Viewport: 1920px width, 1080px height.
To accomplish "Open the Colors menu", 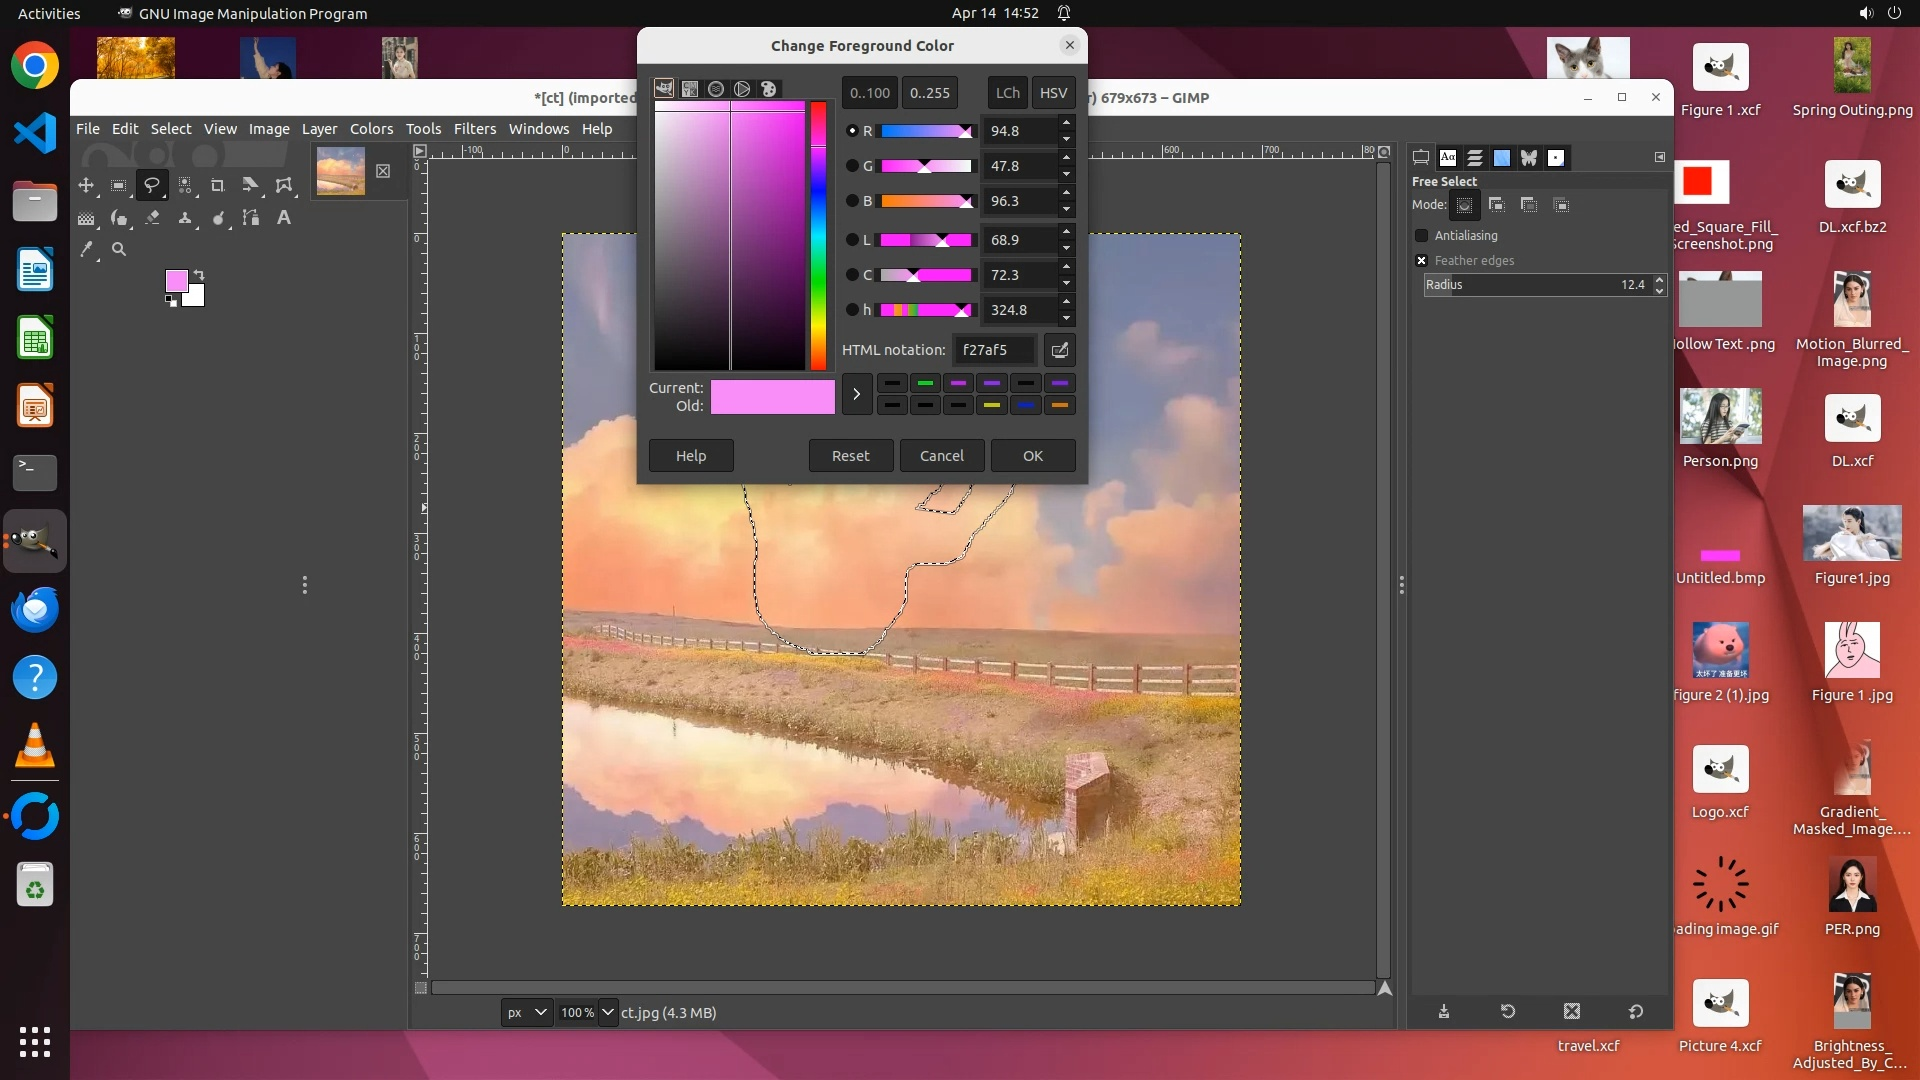I will click(371, 129).
